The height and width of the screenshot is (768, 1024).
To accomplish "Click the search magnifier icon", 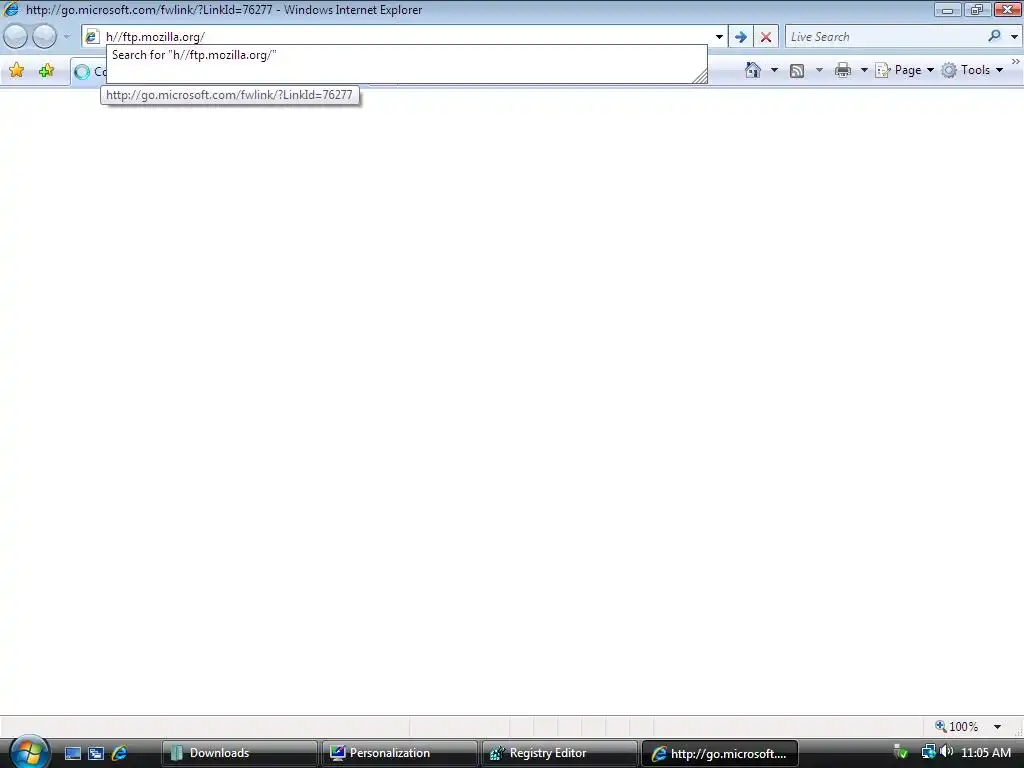I will coord(995,36).
